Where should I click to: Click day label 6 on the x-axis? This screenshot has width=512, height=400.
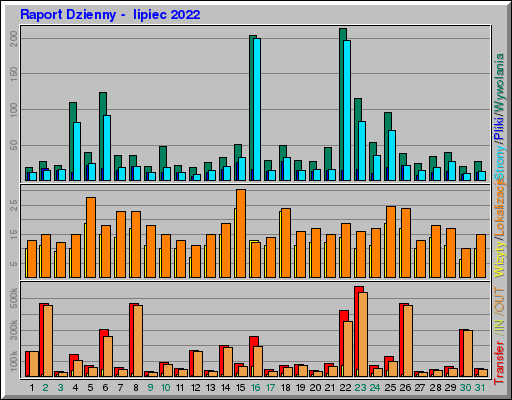click(105, 388)
